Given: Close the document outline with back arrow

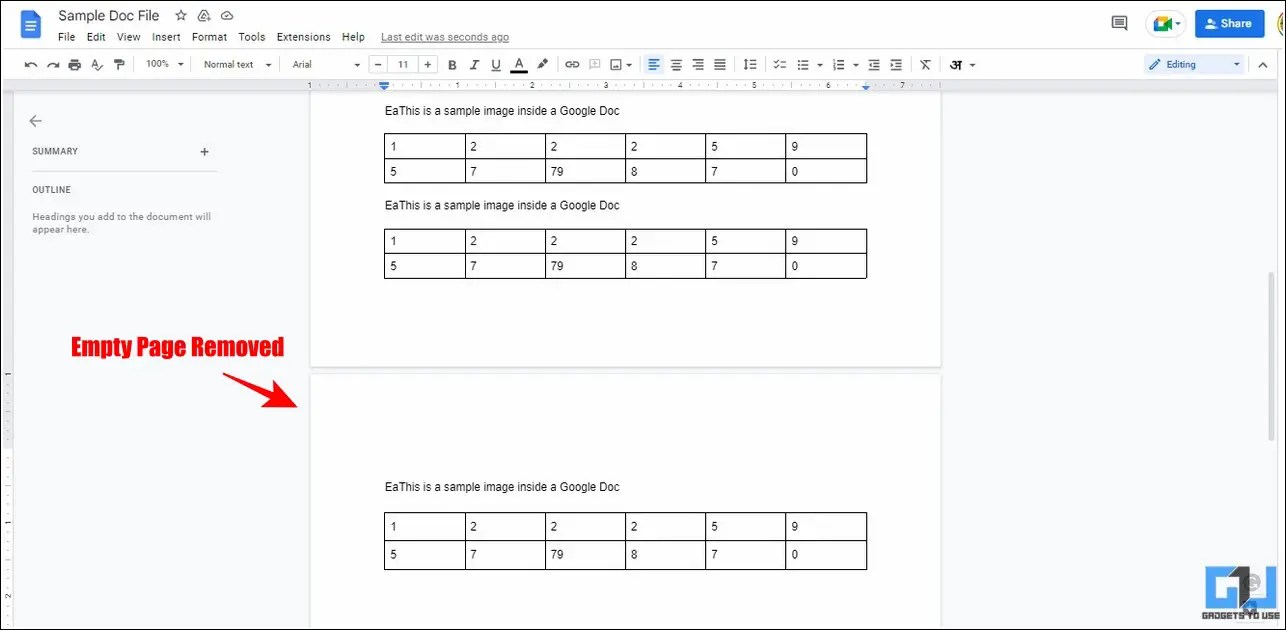Looking at the screenshot, I should 36,121.
